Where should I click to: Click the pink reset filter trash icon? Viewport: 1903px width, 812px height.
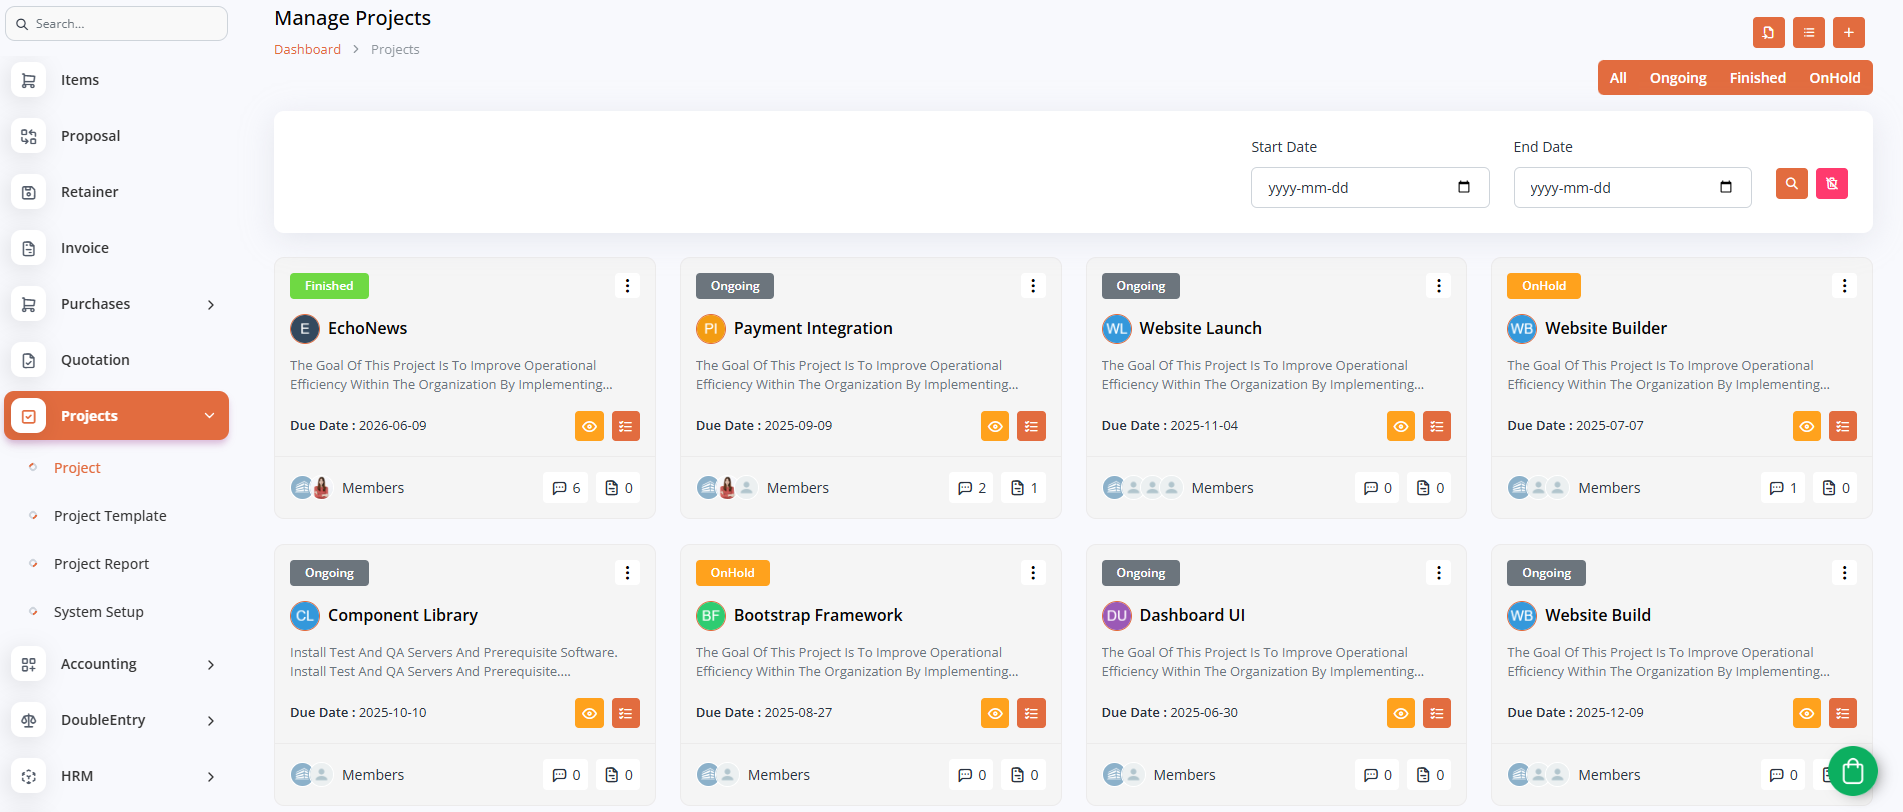pyautogui.click(x=1831, y=184)
